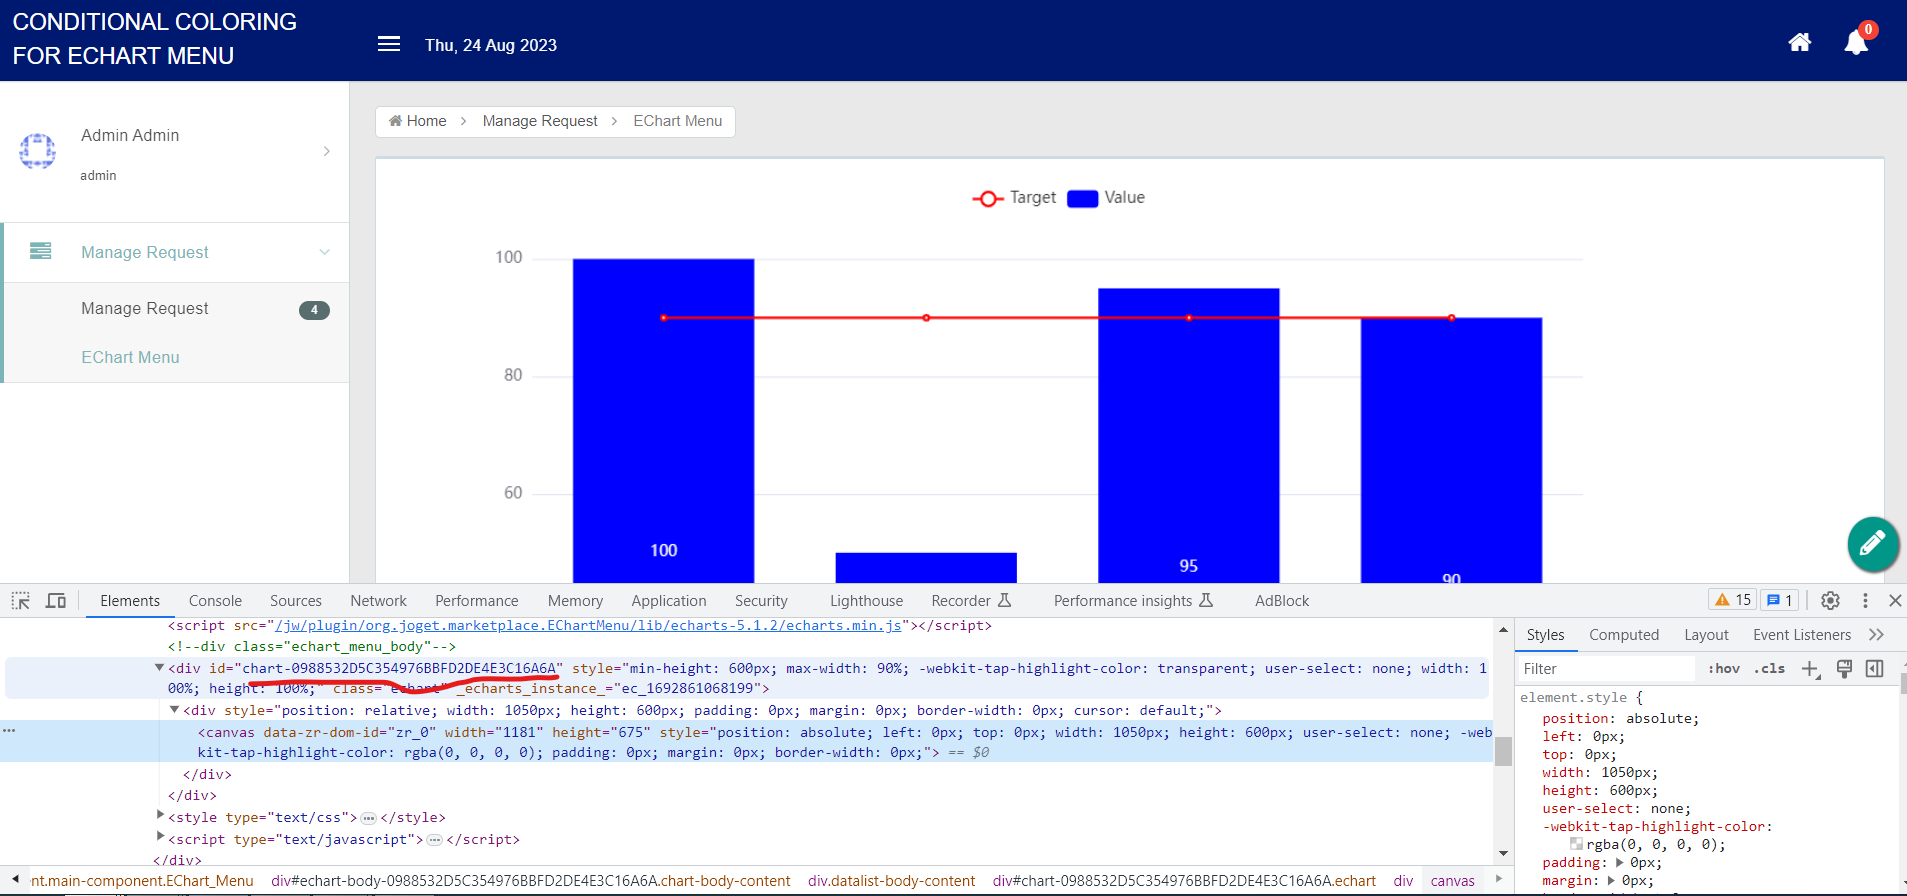The width and height of the screenshot is (1907, 896).
Task: Open Manage Request submenu item
Action: coord(145,308)
